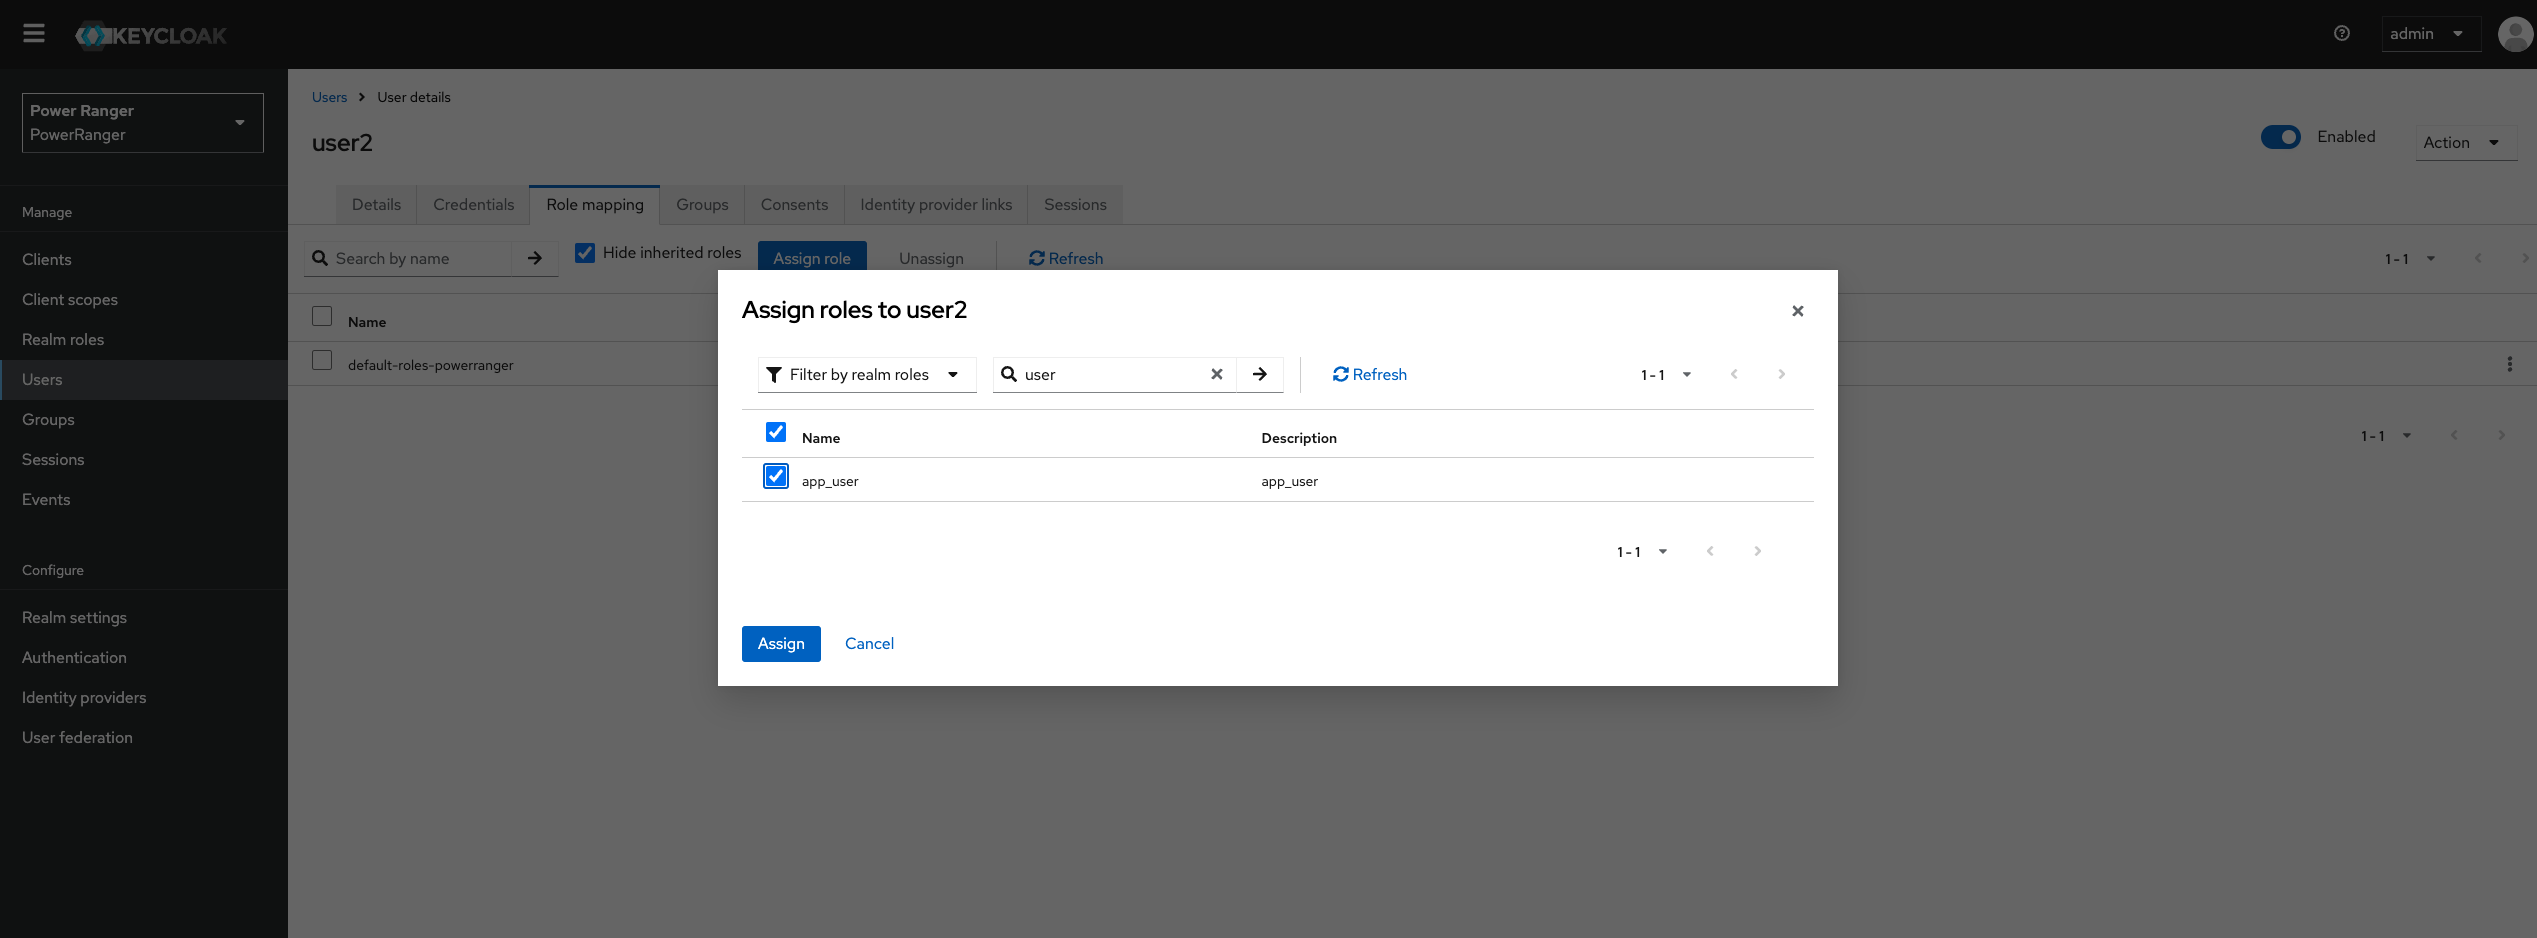Toggle Hide inherited roles checkbox
2537x938 pixels.
[x=585, y=253]
